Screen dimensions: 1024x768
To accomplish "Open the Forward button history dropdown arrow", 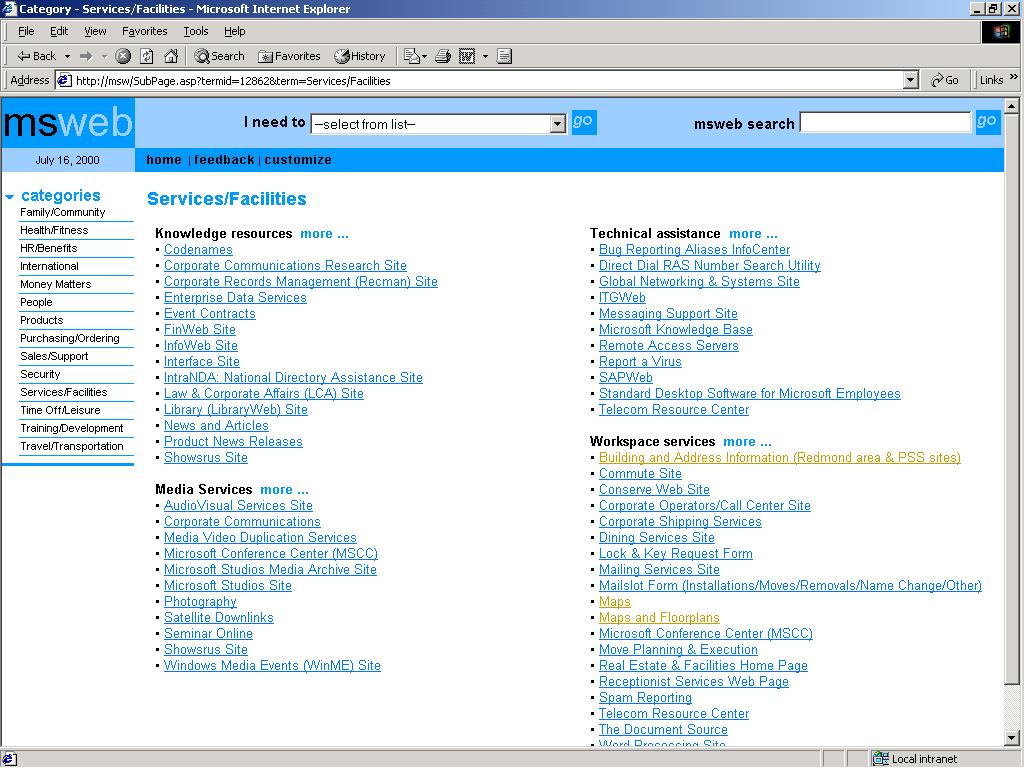I will [x=104, y=57].
